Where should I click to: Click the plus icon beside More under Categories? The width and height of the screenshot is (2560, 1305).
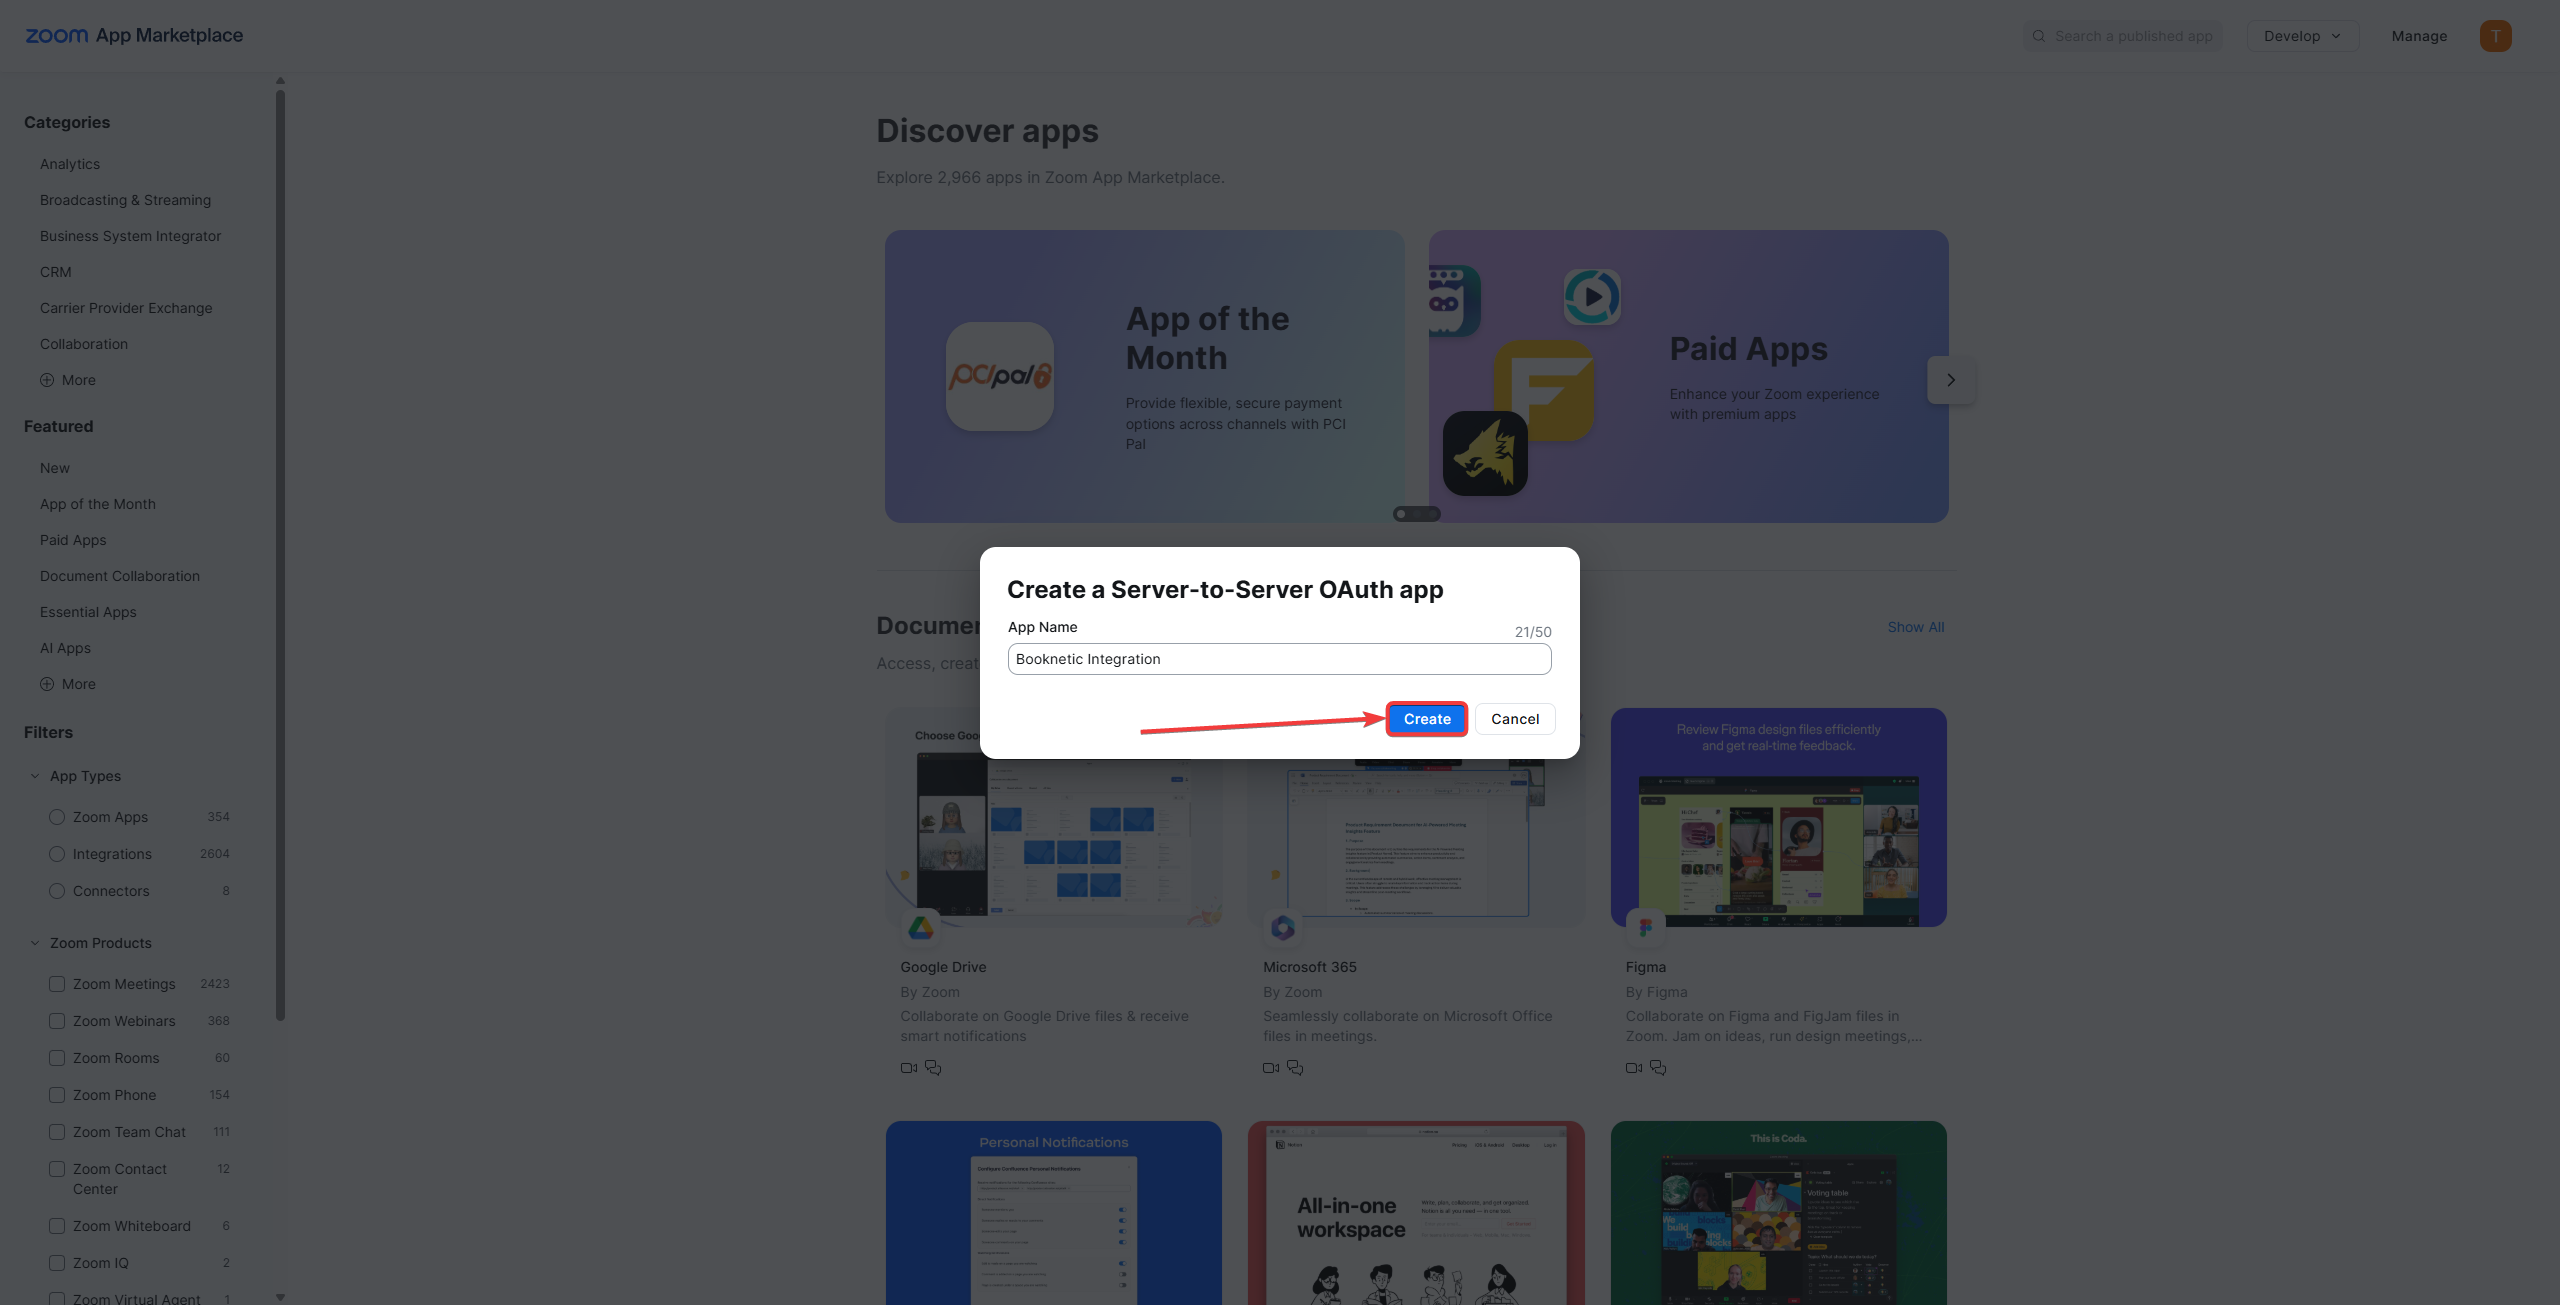pyautogui.click(x=47, y=380)
